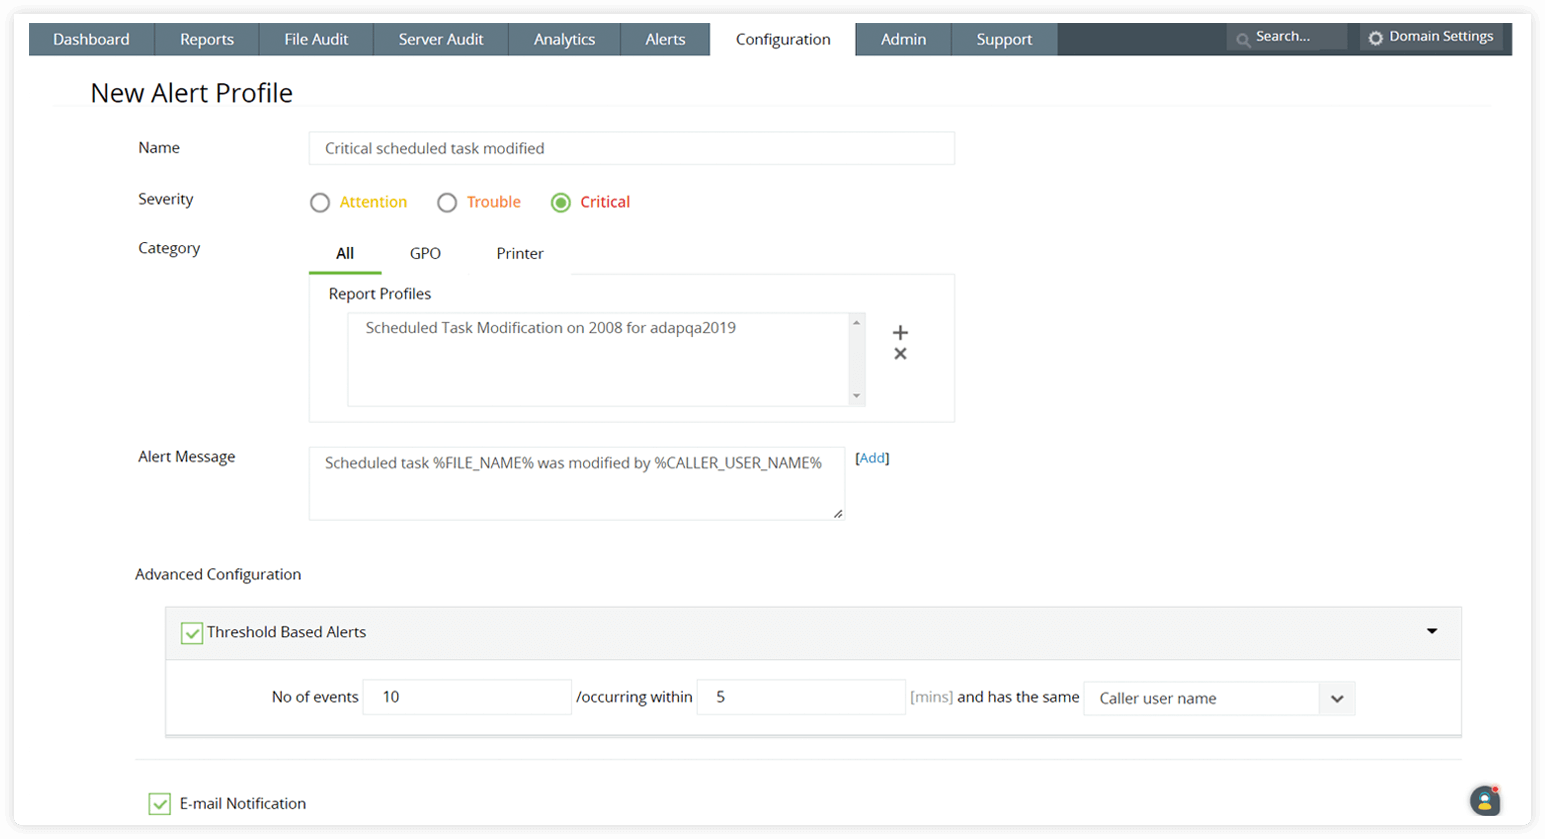This screenshot has height=839, width=1545.
Task: Open the Printer category tab
Action: [519, 253]
